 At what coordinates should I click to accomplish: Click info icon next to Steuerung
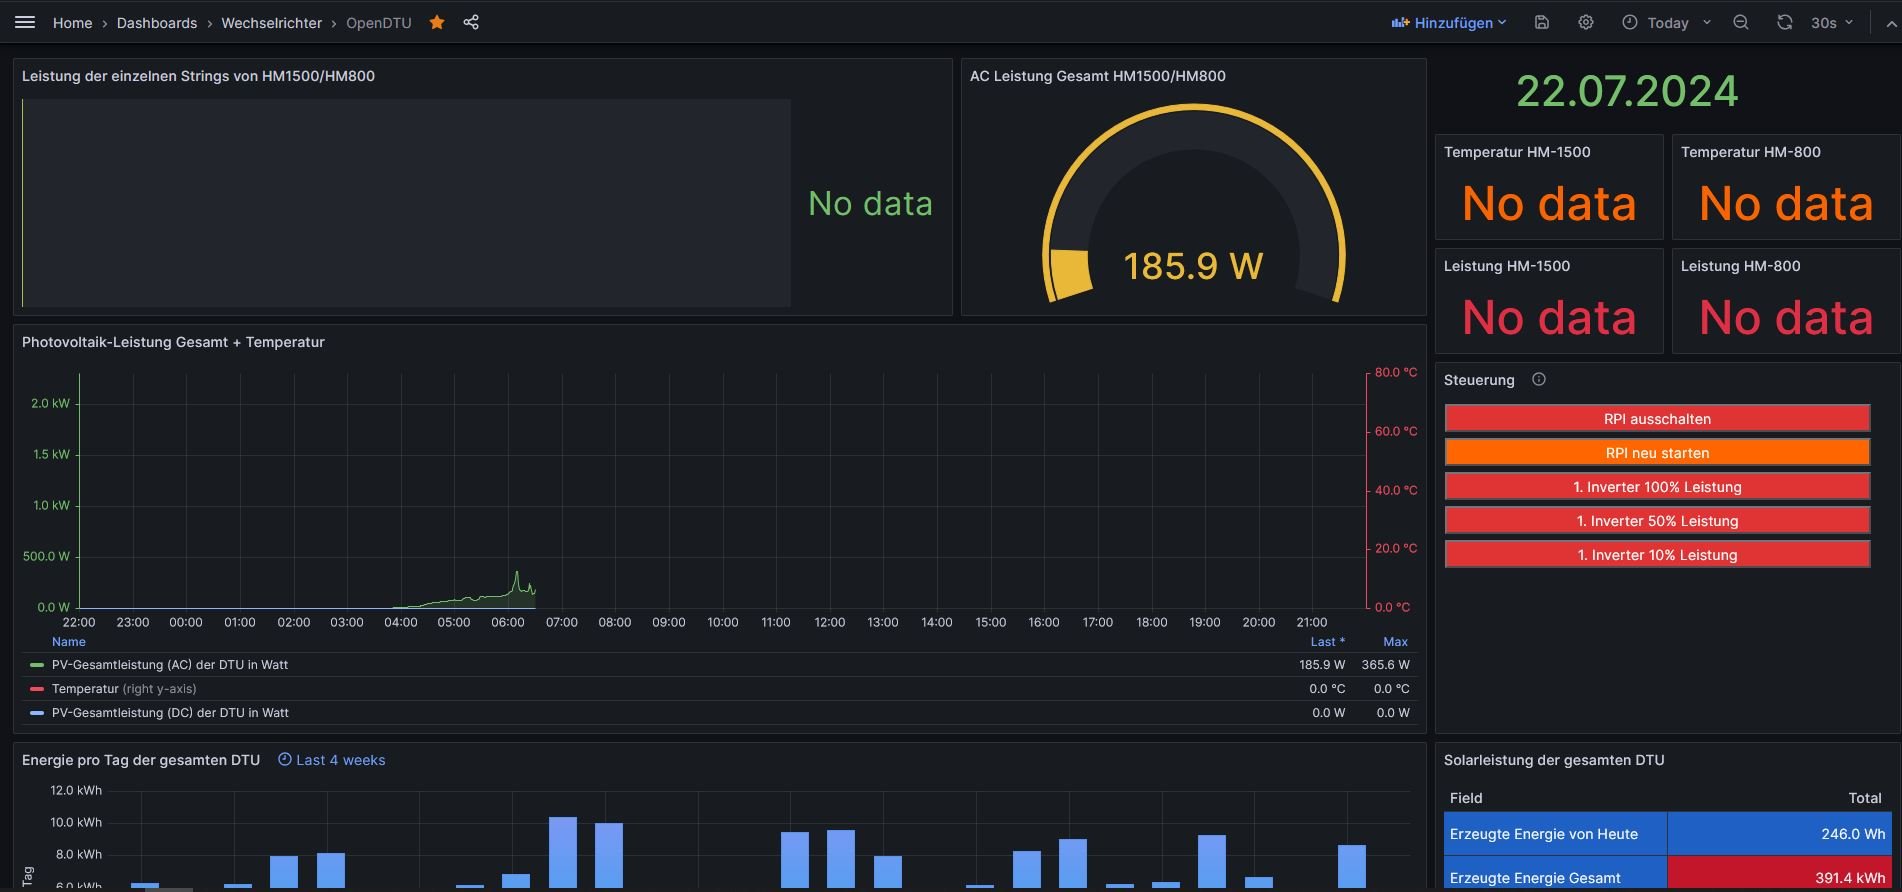click(x=1539, y=379)
